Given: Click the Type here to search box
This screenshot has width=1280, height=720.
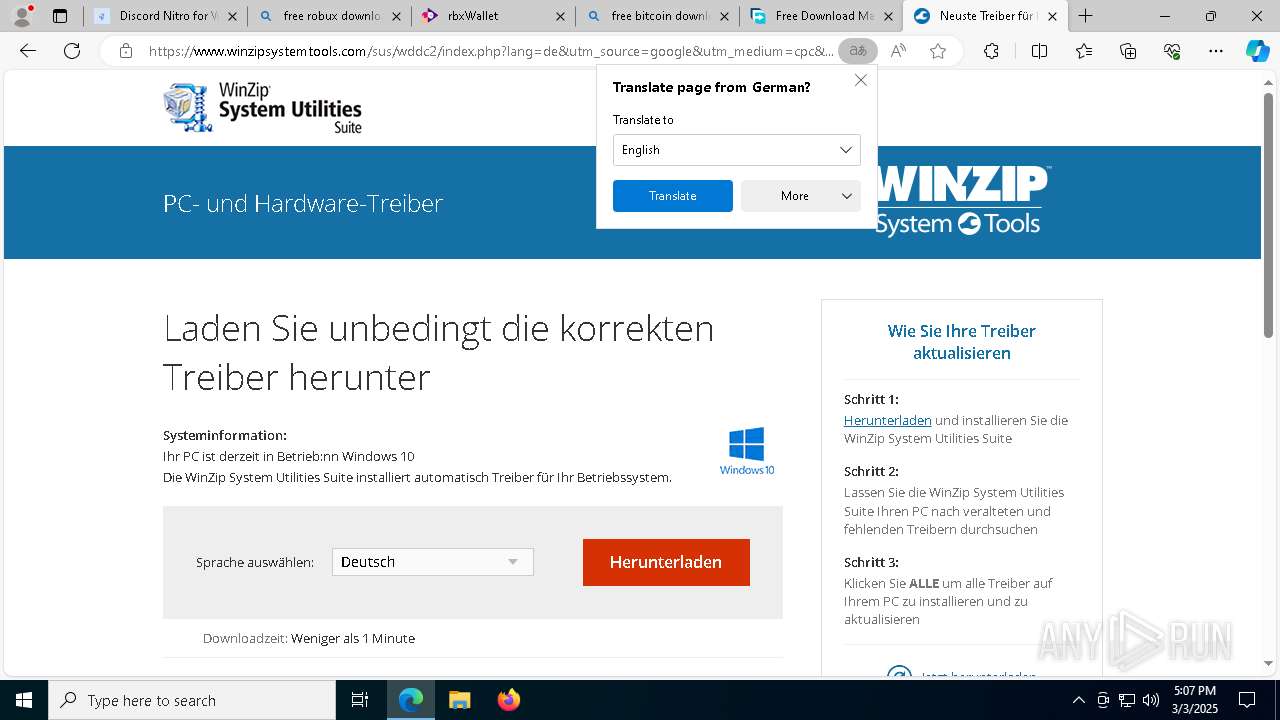Looking at the screenshot, I should click(x=192, y=700).
